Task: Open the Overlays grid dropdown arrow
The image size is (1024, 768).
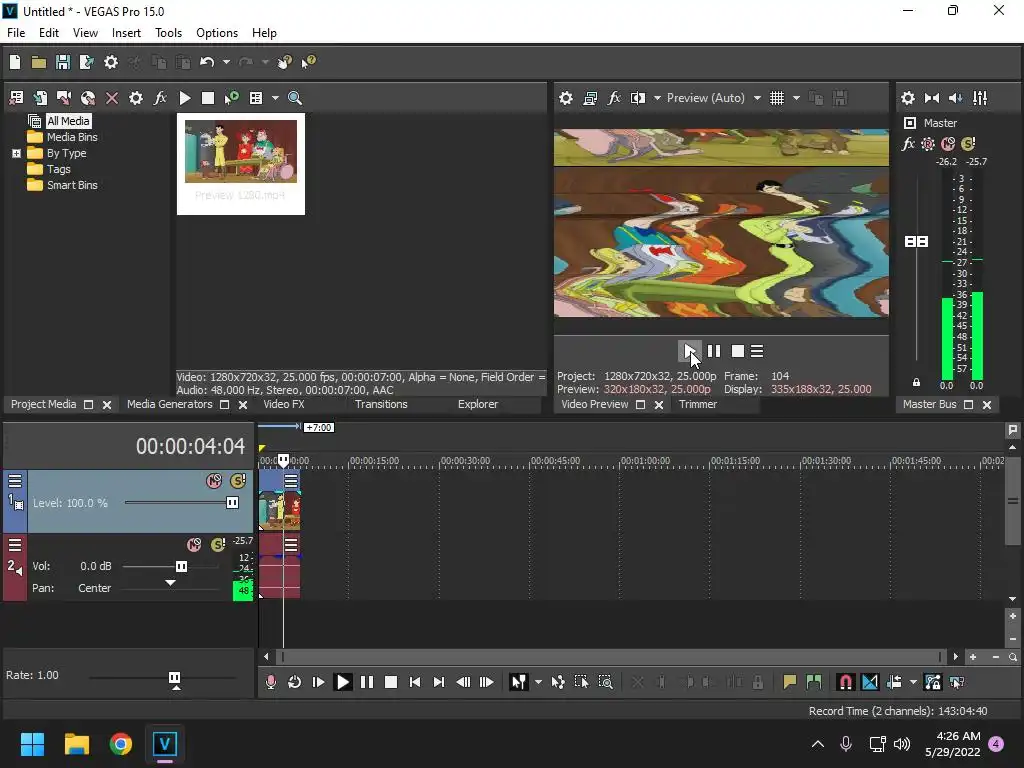Action: tap(796, 98)
